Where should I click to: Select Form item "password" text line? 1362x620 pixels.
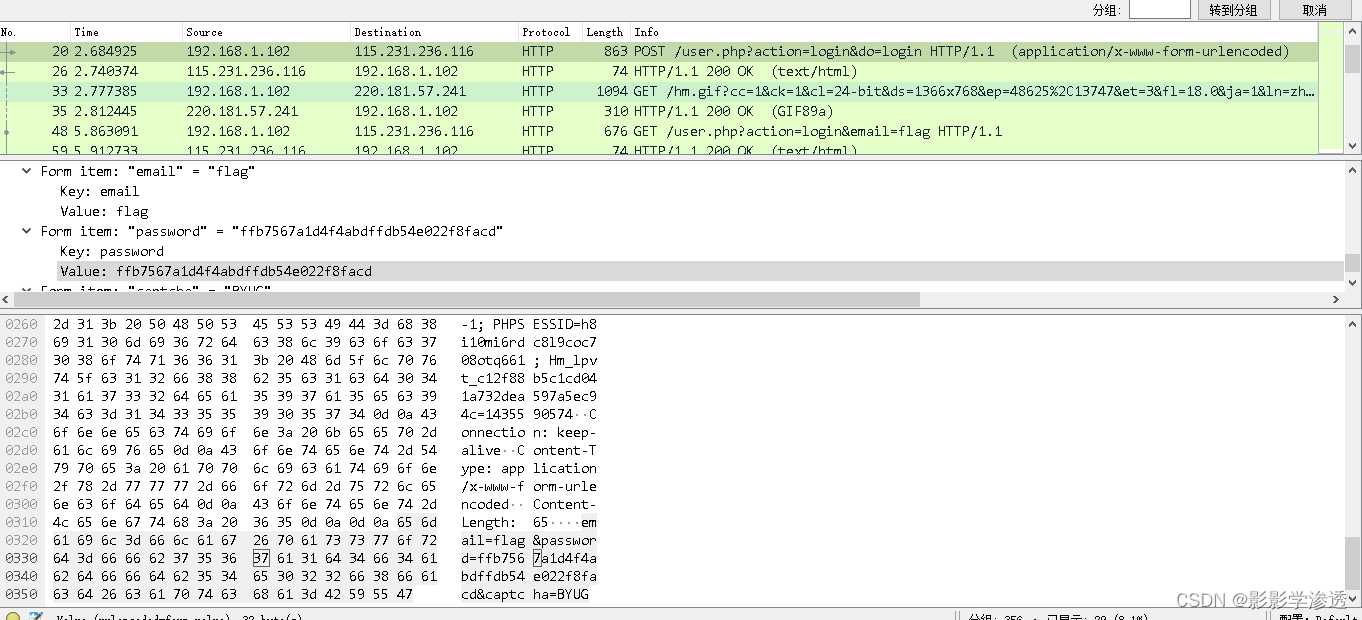[x=271, y=231]
